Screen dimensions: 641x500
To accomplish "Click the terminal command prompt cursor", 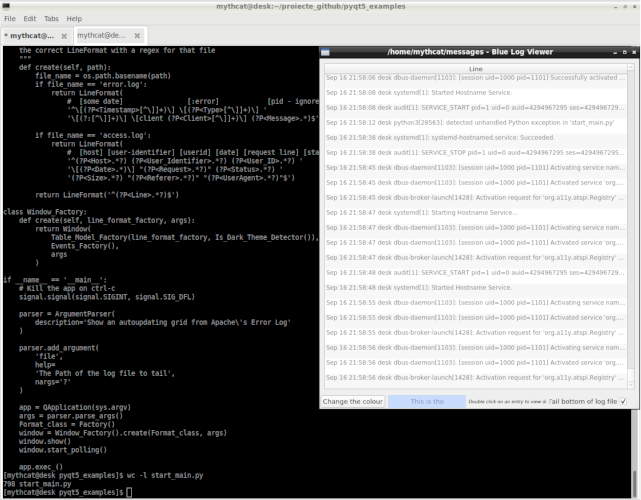I will (129, 492).
